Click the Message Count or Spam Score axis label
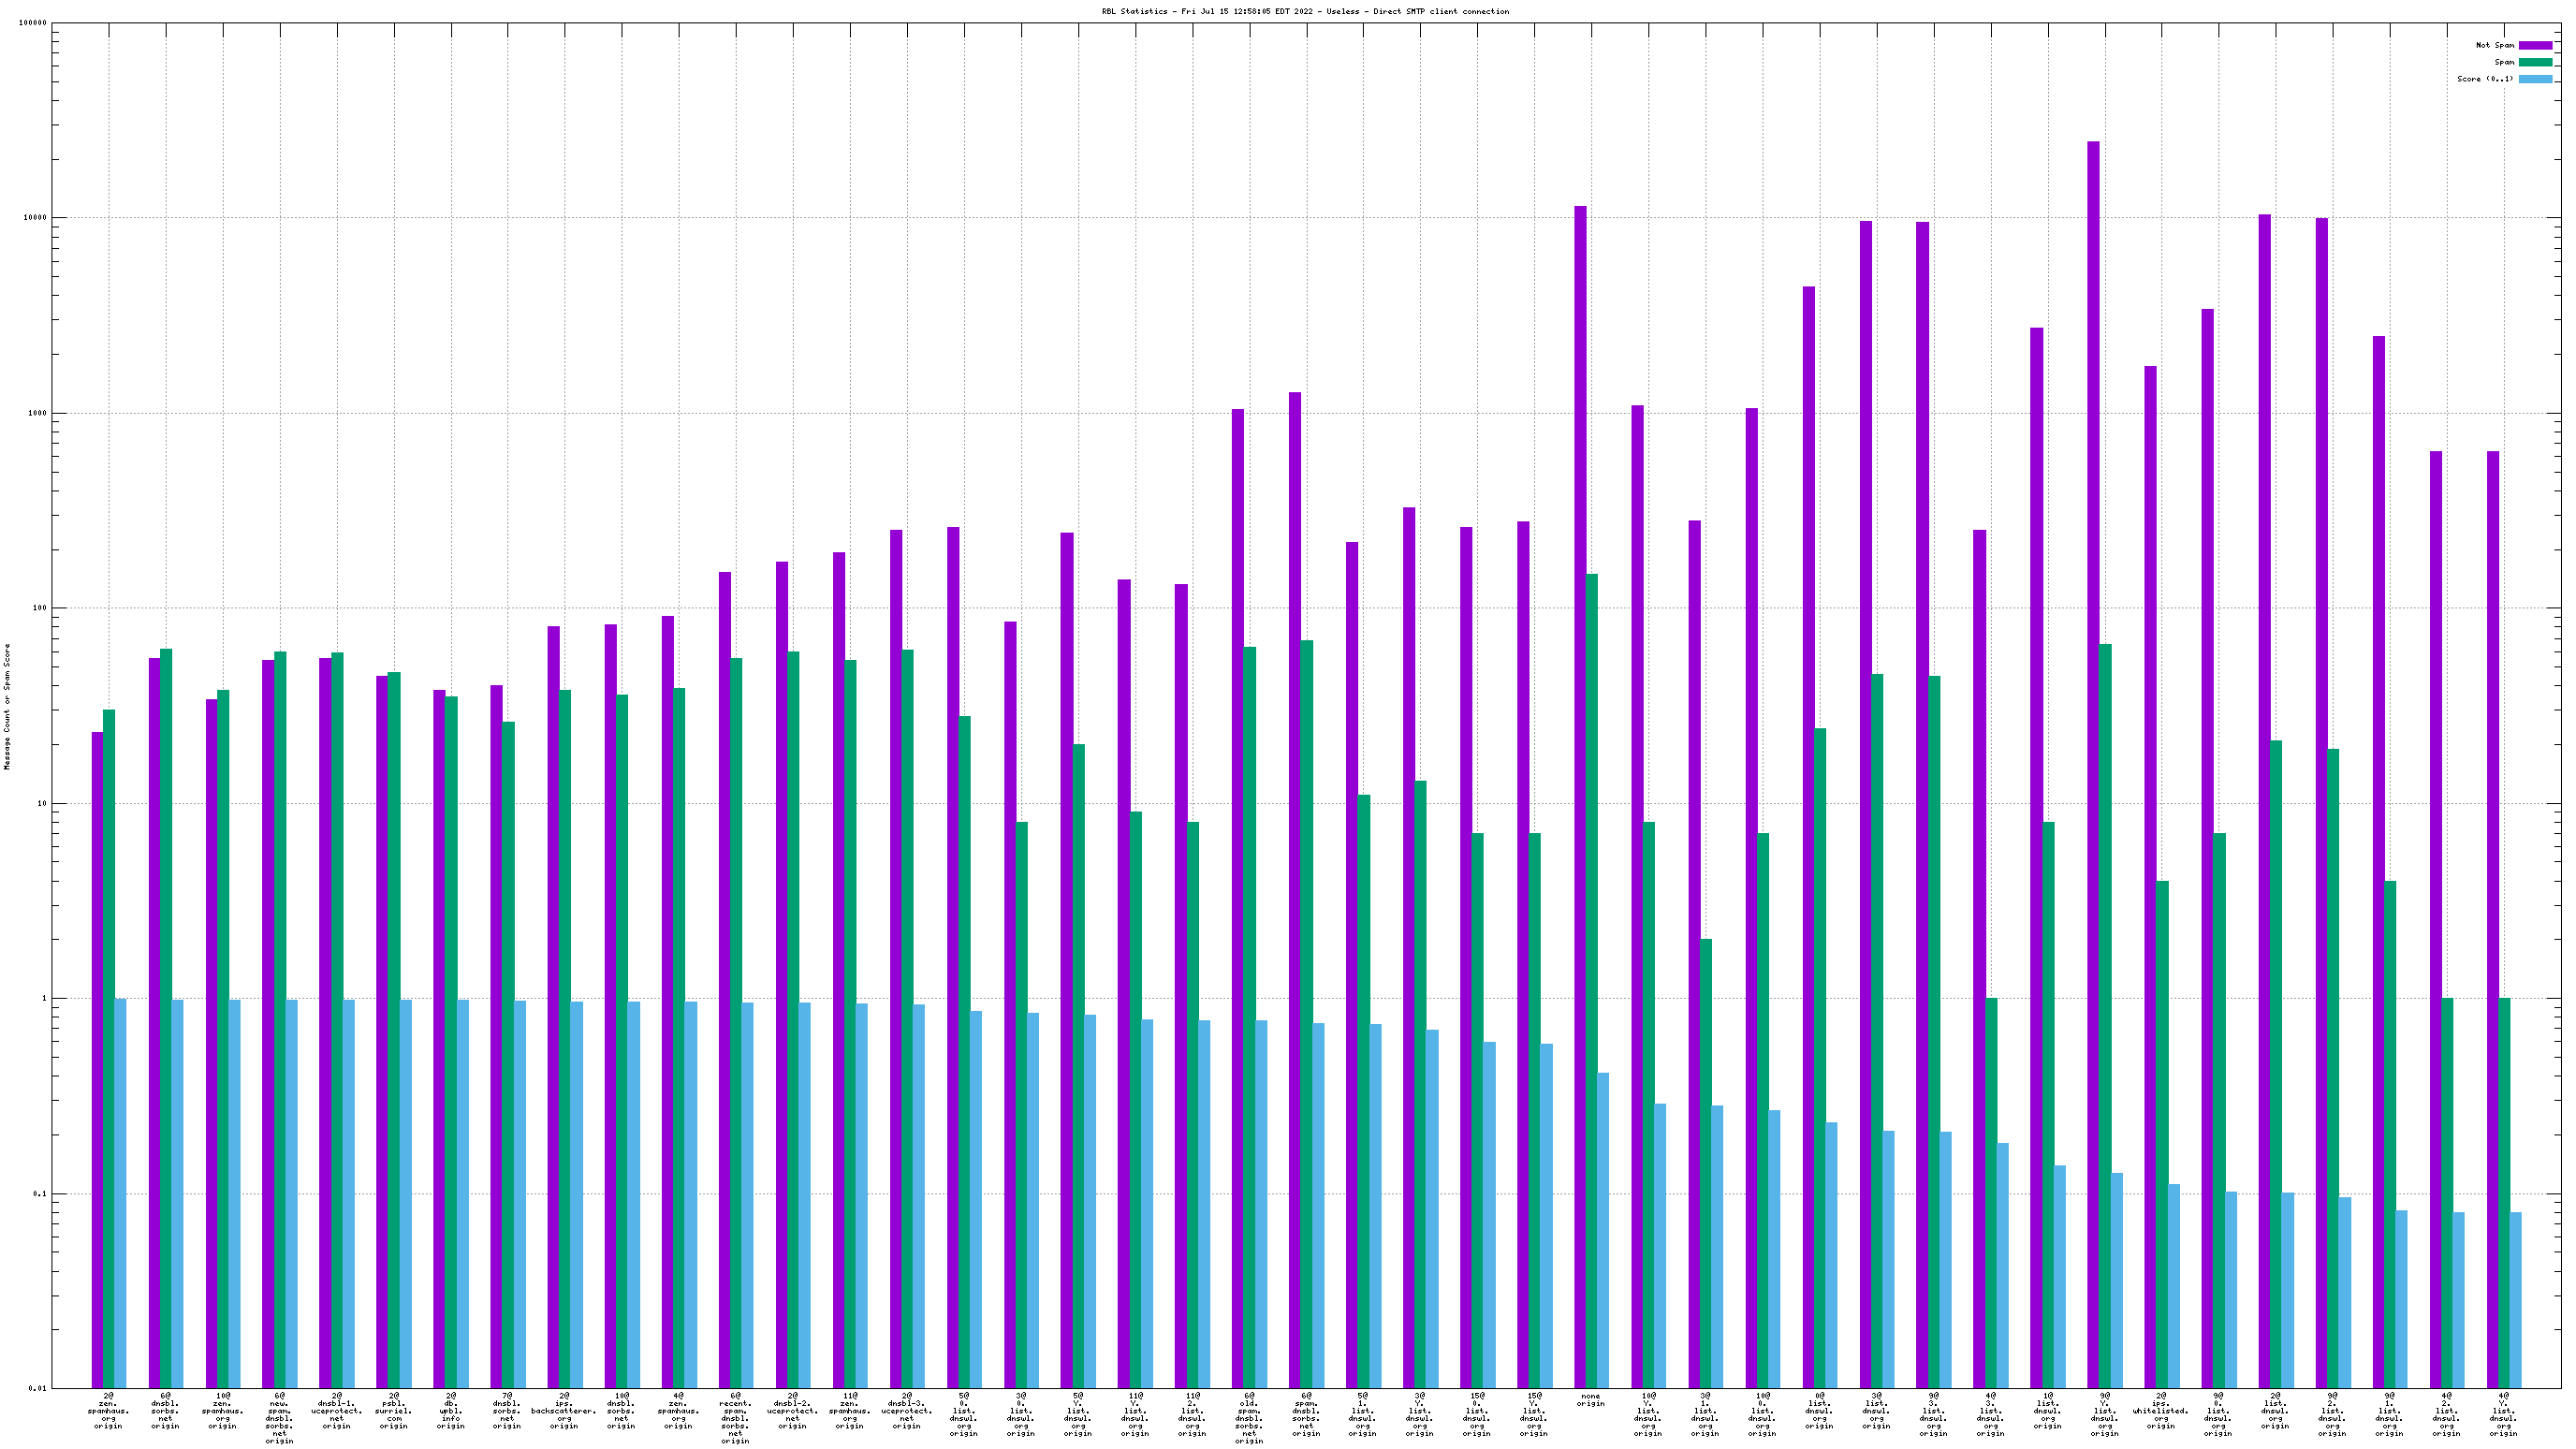Viewport: 2576px width, 1449px height. click(7, 706)
